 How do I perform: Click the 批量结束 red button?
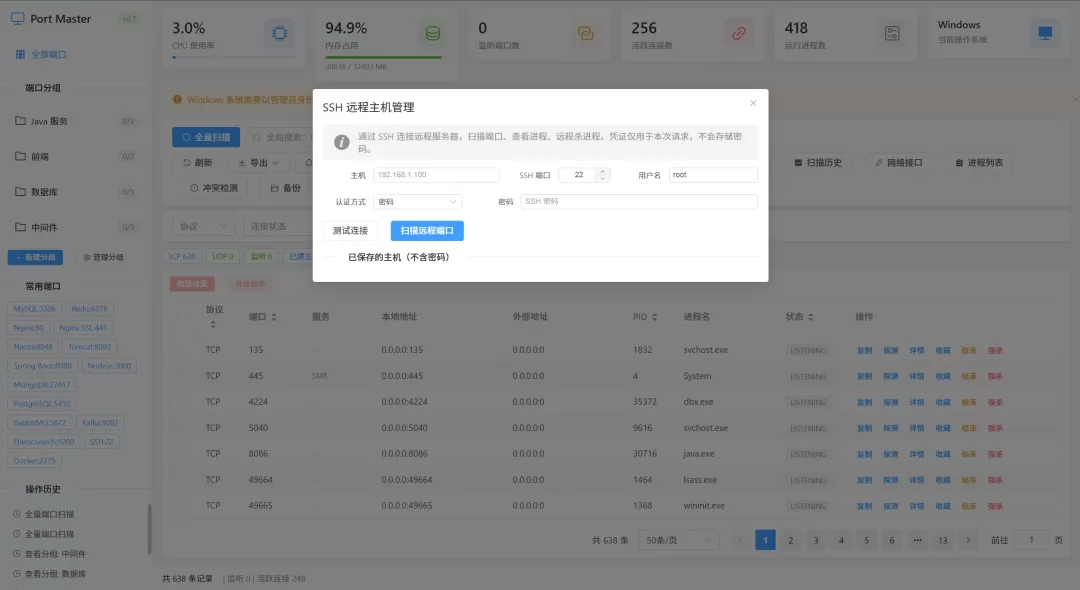[192, 284]
